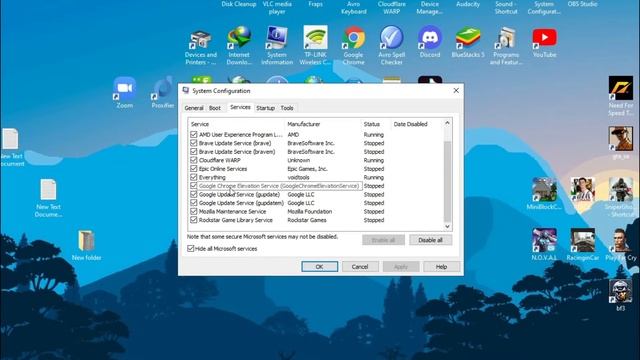The image size is (640, 360).
Task: Open Programs and Features shortcut
Action: (x=506, y=46)
